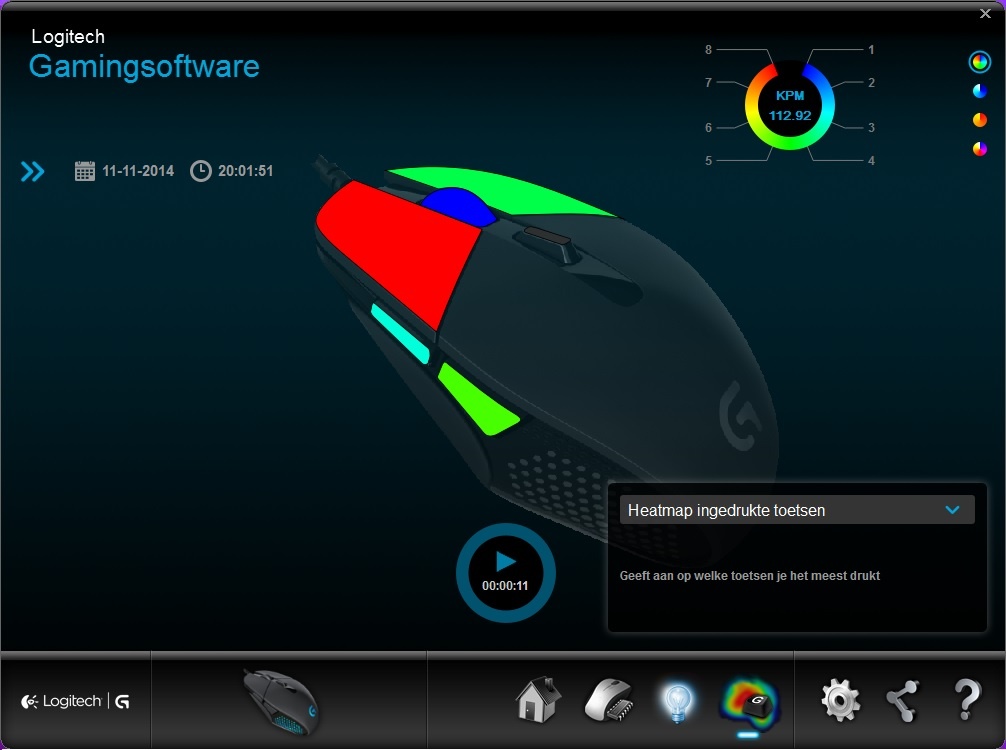Expand the double-arrow side panel
1006x750 pixels.
[32, 171]
